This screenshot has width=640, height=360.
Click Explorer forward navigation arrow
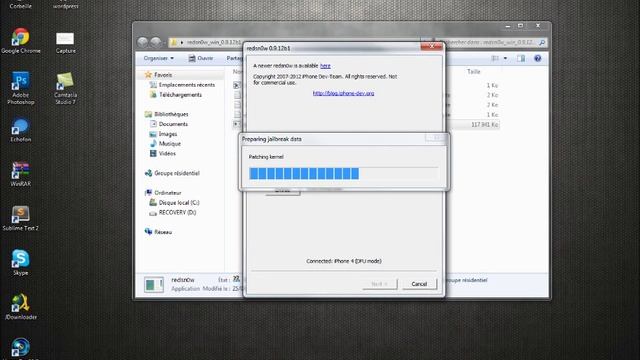pyautogui.click(x=156, y=42)
